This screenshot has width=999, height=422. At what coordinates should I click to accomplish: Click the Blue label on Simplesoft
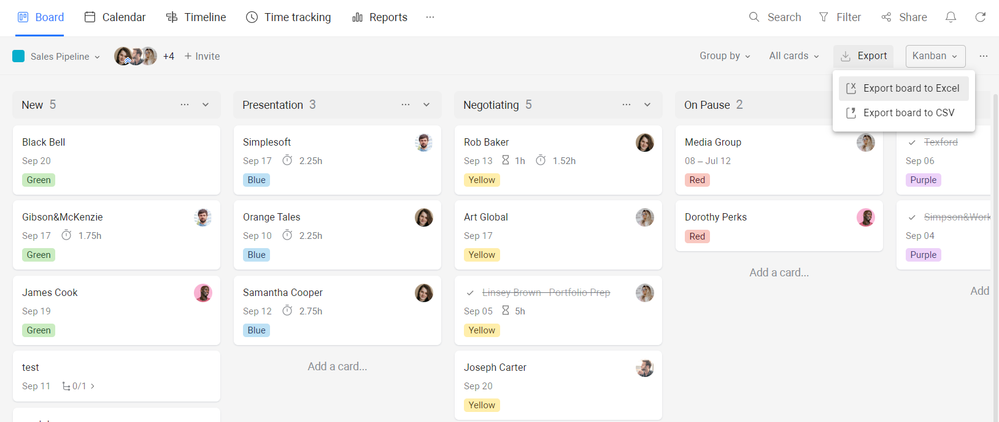pyautogui.click(x=256, y=180)
